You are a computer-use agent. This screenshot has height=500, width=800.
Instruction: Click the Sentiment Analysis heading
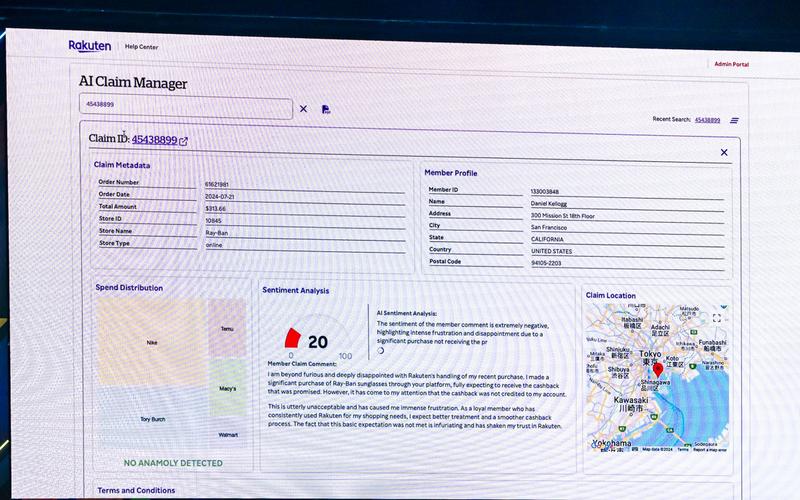click(295, 290)
